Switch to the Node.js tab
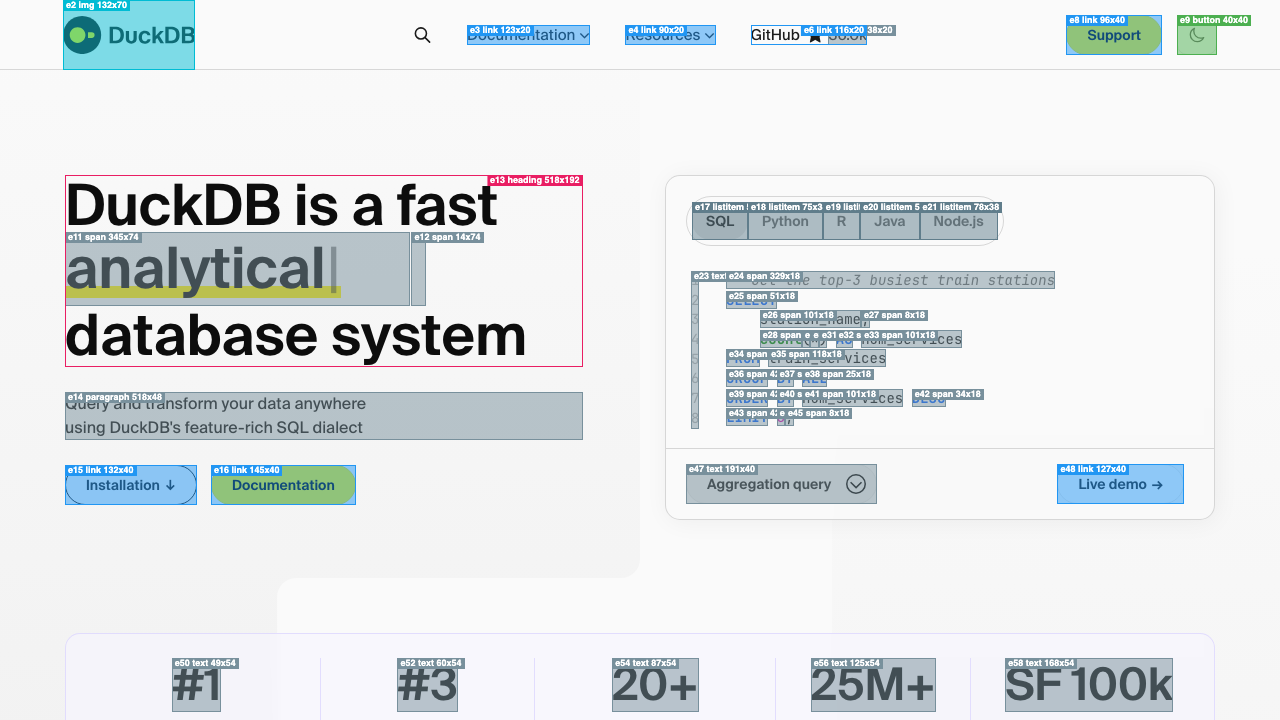1280x720 pixels. point(957,222)
